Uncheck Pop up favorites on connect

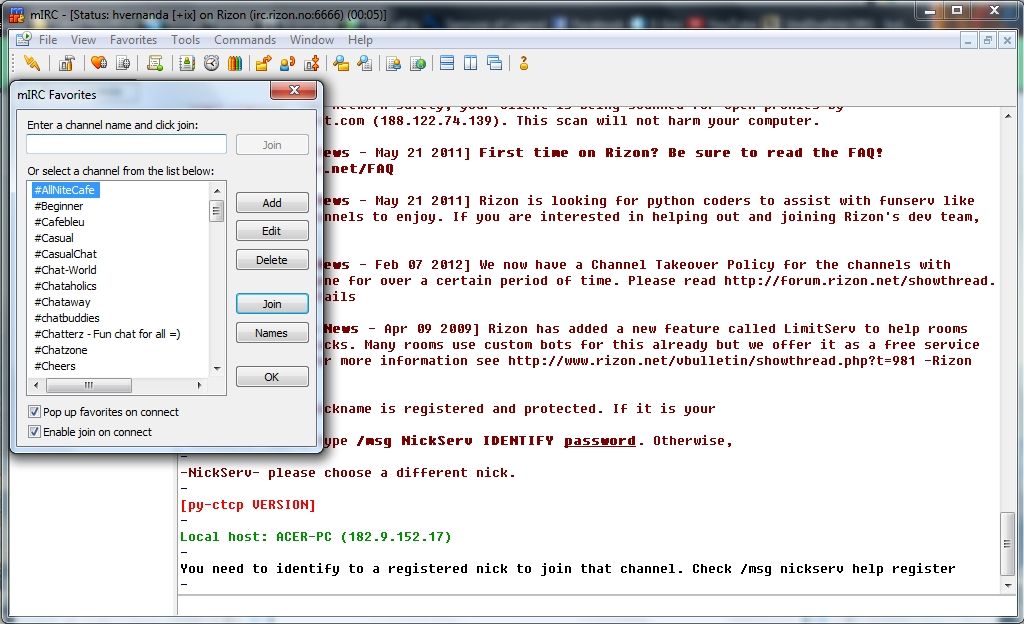tap(35, 412)
